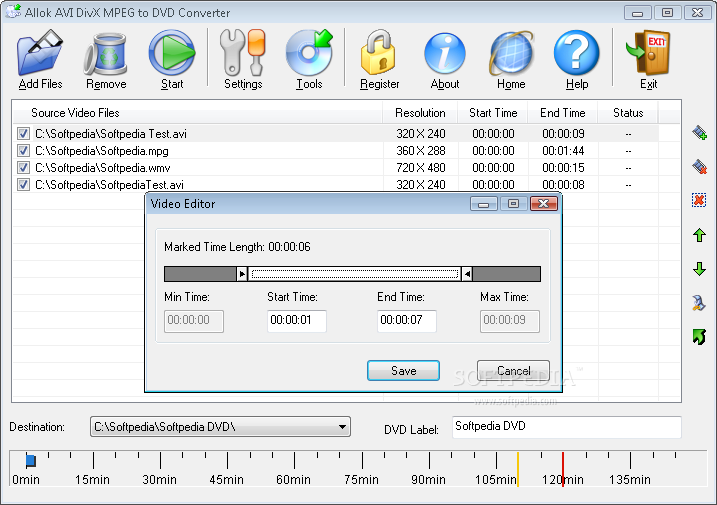Click the edit video tool sidebar icon

tap(699, 303)
